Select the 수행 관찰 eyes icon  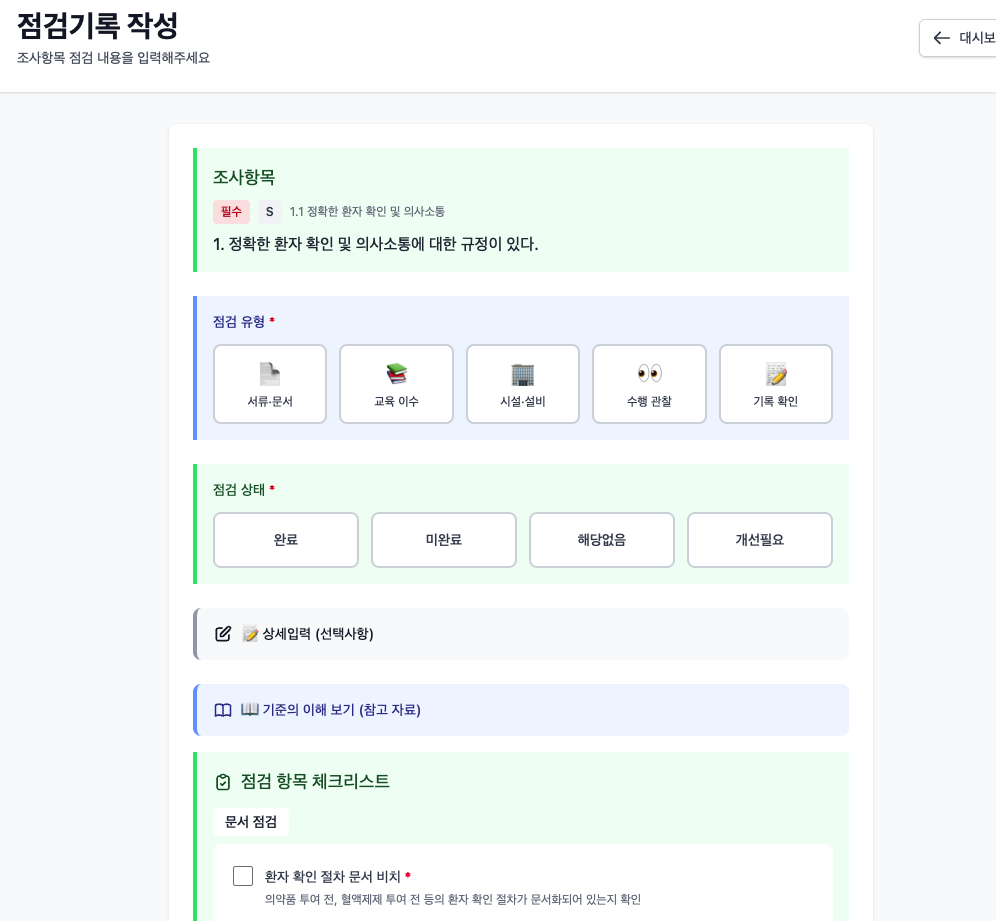[648, 374]
